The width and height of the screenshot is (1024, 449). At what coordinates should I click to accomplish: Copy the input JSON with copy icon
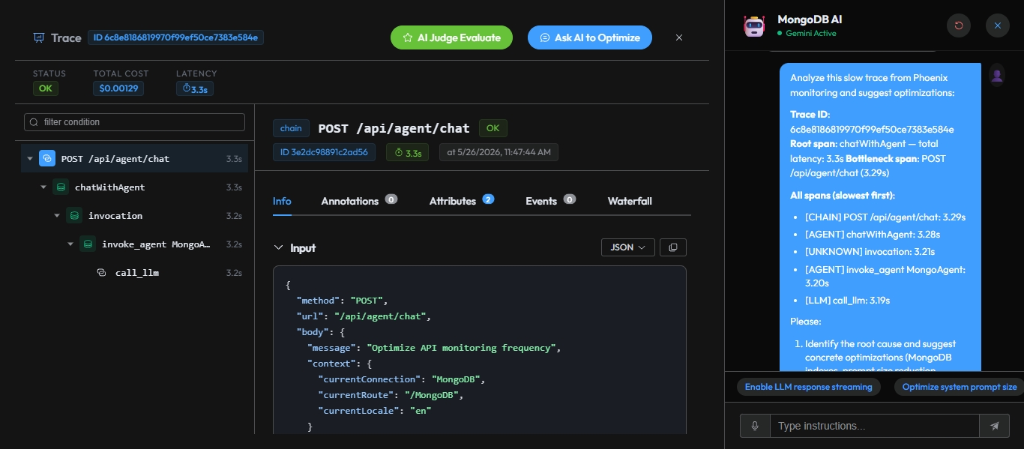tap(673, 247)
